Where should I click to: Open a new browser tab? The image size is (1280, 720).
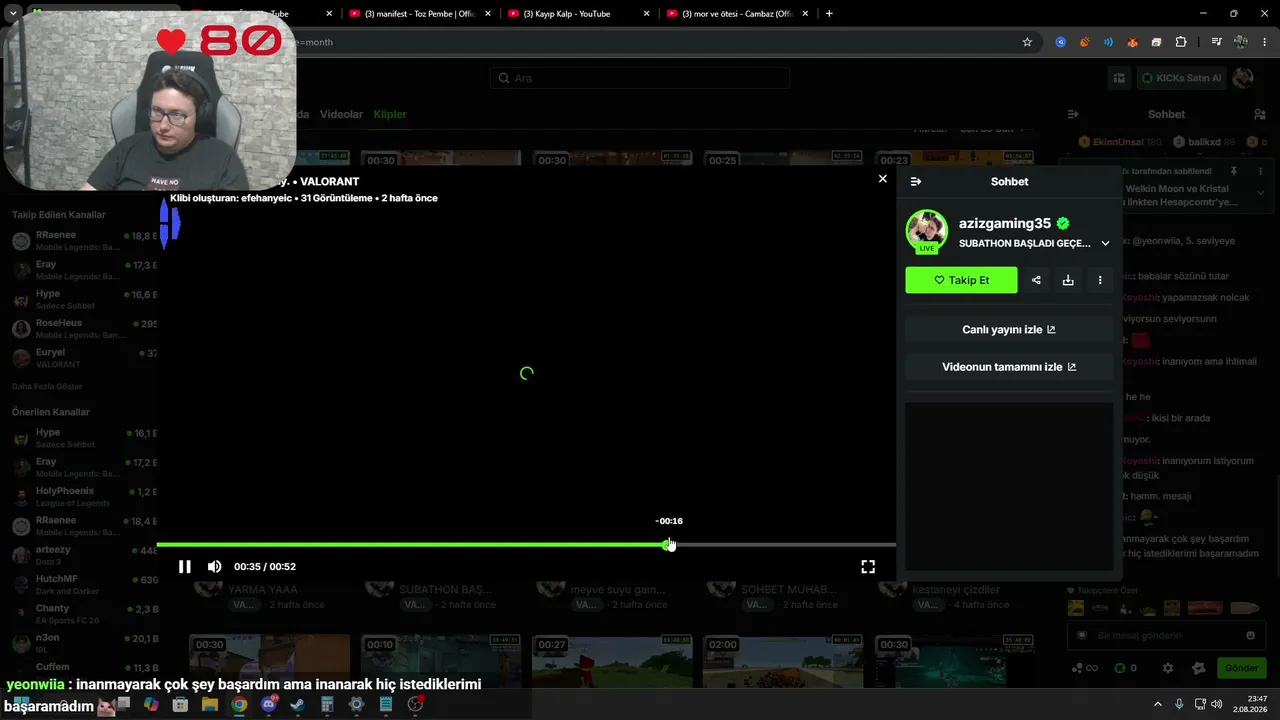click(x=829, y=14)
